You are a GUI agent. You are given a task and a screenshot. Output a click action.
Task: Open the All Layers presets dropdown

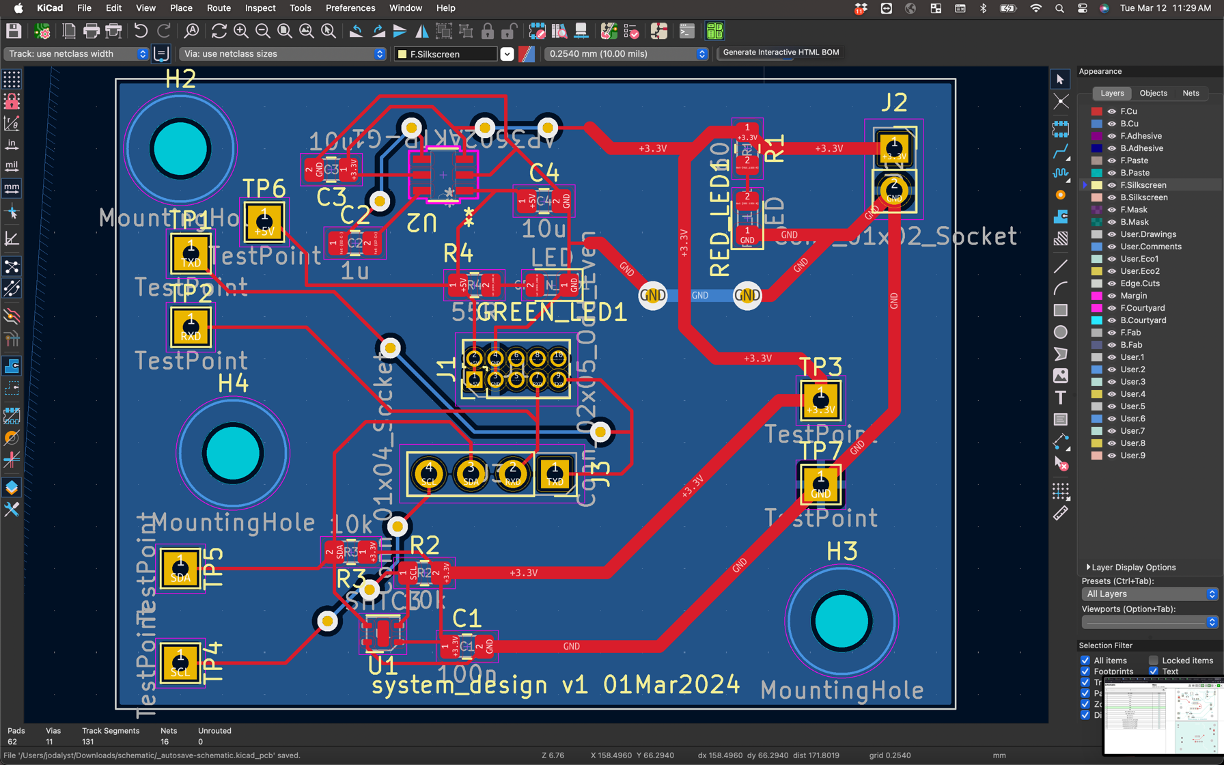[1150, 594]
